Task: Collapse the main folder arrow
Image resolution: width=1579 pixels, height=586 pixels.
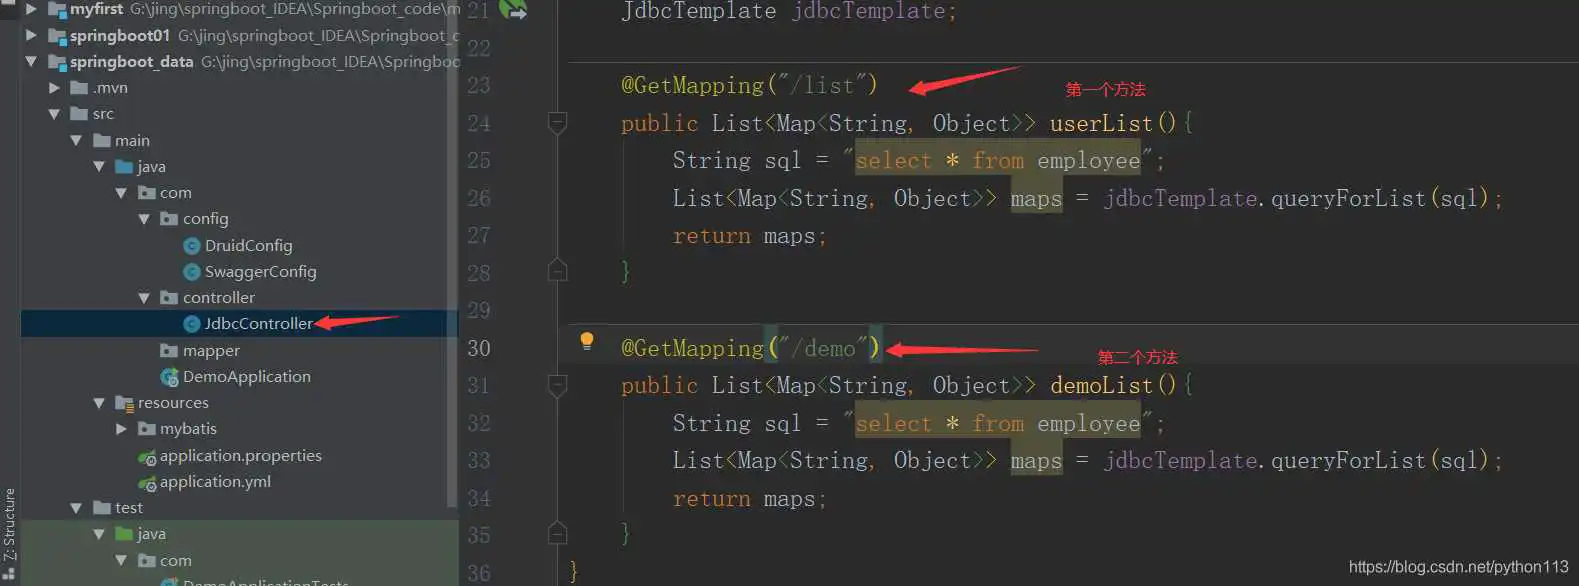Action: pyautogui.click(x=76, y=141)
